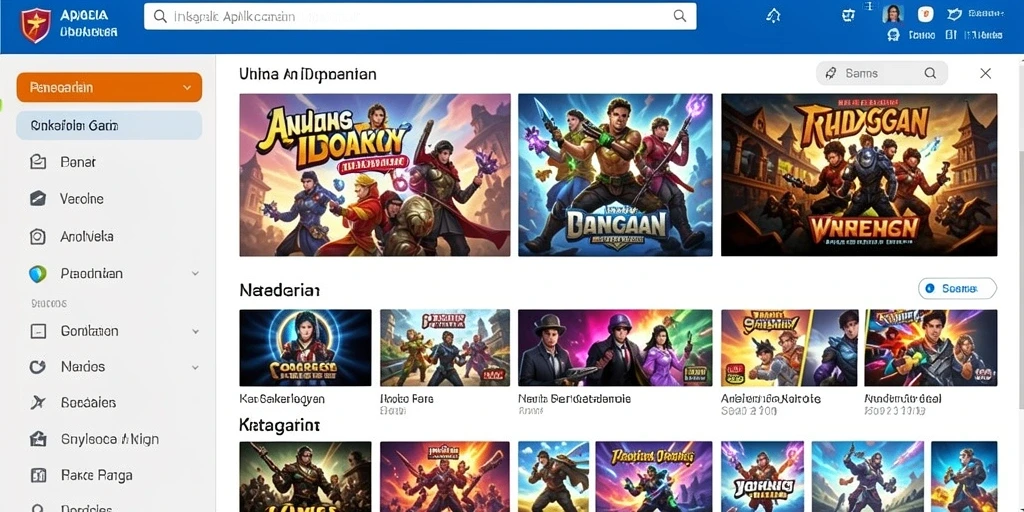Viewport: 1024px width, 512px height.
Task: Click the APUCIA brand title
Action: tap(84, 15)
